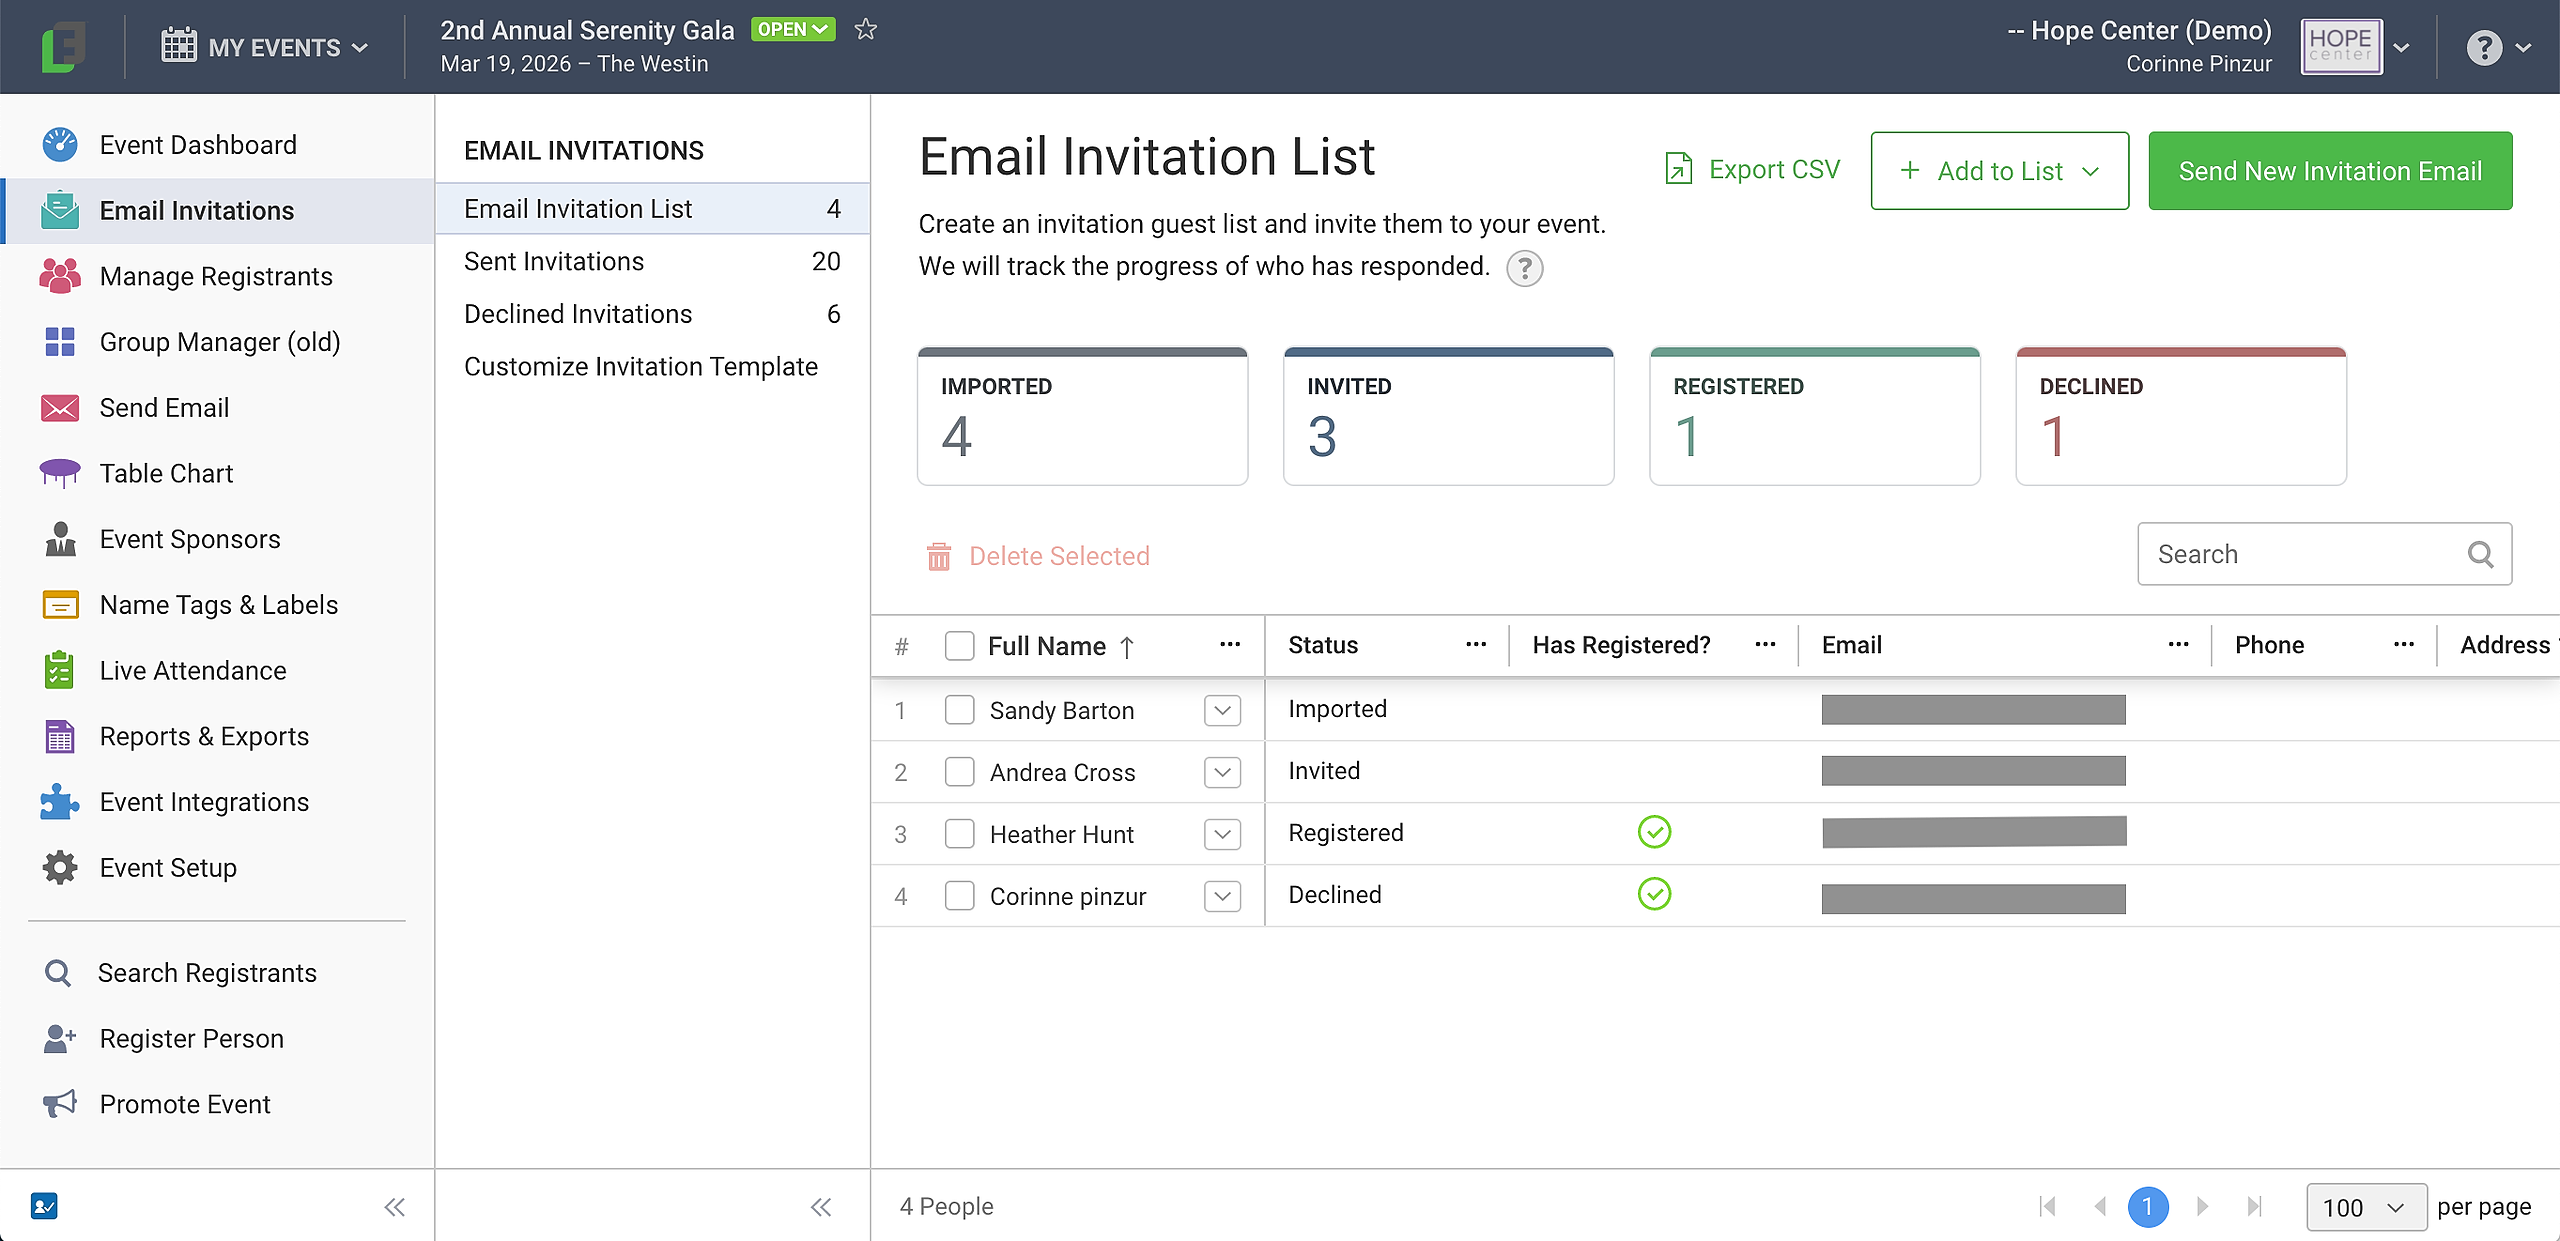Check the box next to Heather Hunt

(x=959, y=834)
